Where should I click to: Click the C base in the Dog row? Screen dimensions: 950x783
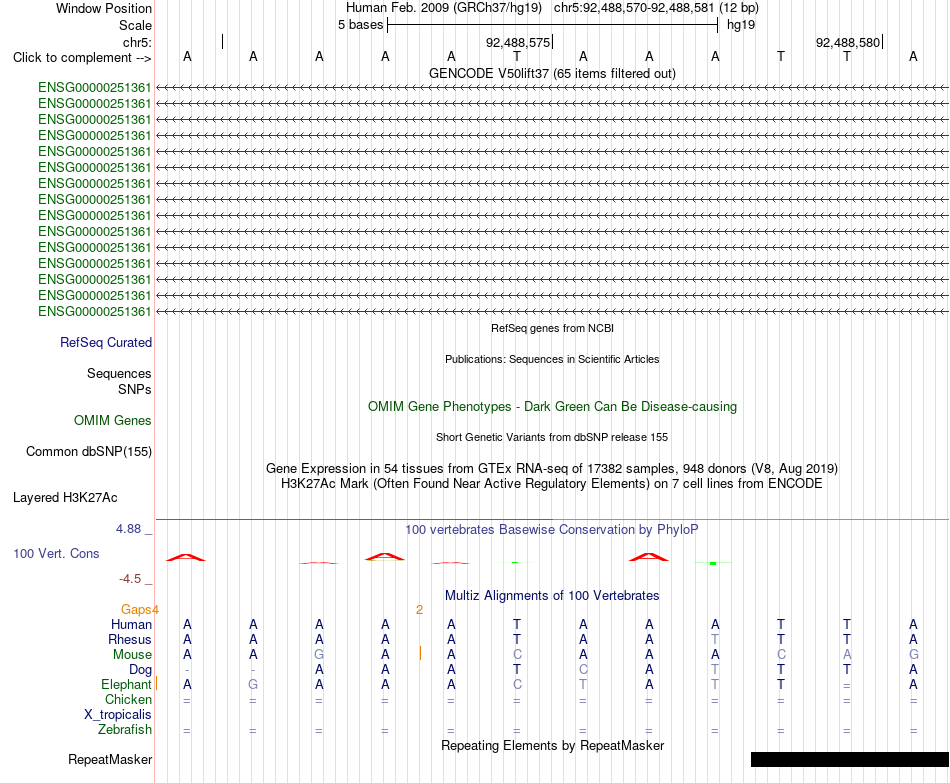(583, 670)
